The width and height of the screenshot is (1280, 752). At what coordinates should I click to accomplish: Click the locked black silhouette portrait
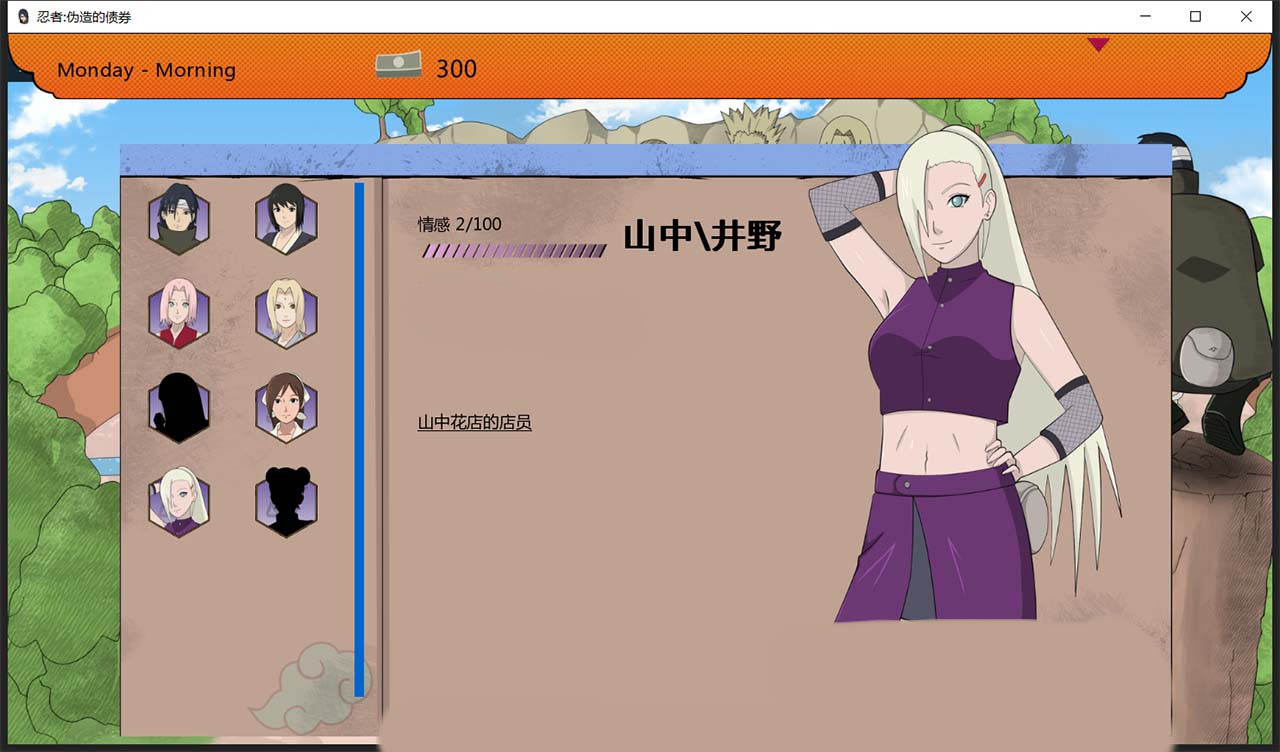click(178, 406)
